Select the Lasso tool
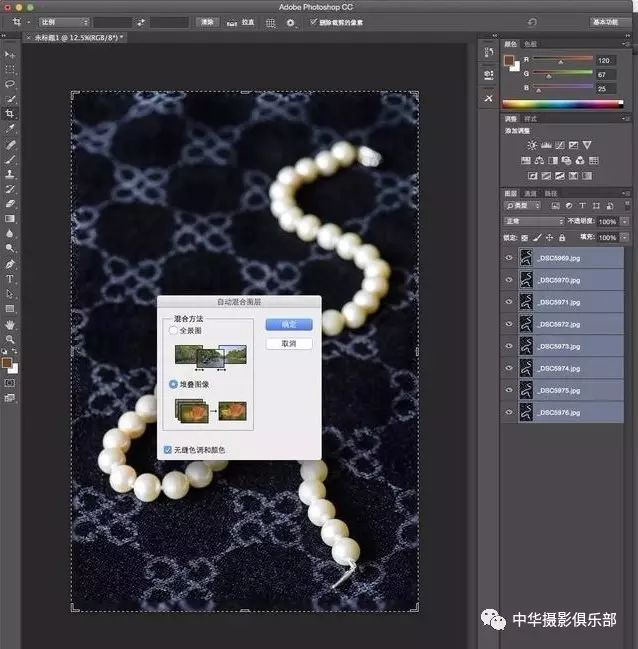Viewport: 638px width, 649px height. 10,84
